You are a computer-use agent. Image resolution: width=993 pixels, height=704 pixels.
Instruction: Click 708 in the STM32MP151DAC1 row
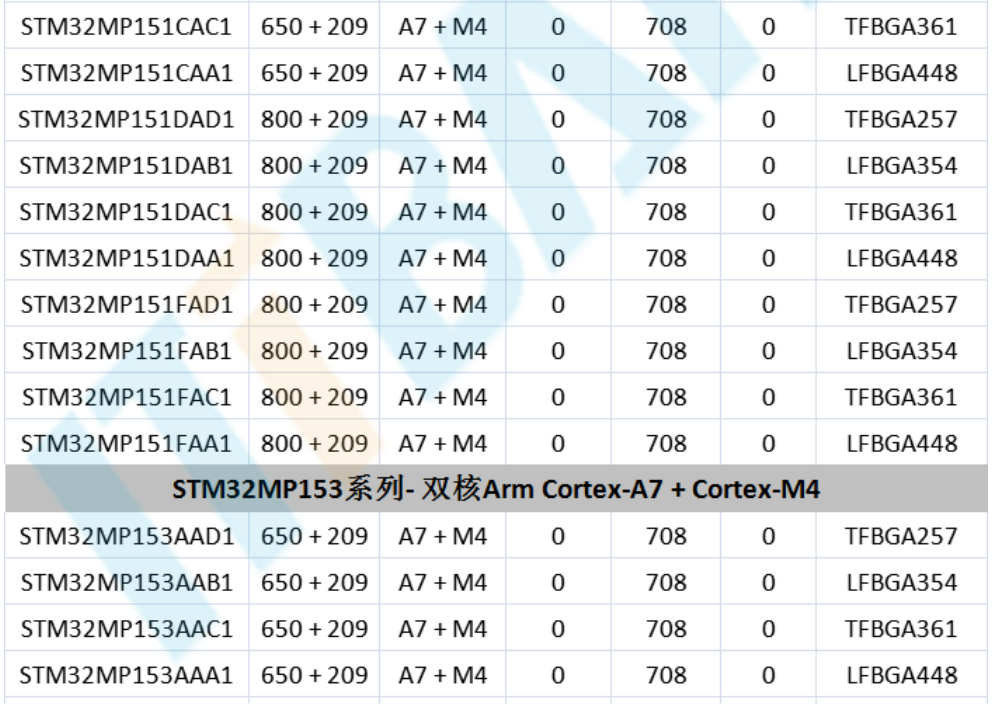[666, 211]
